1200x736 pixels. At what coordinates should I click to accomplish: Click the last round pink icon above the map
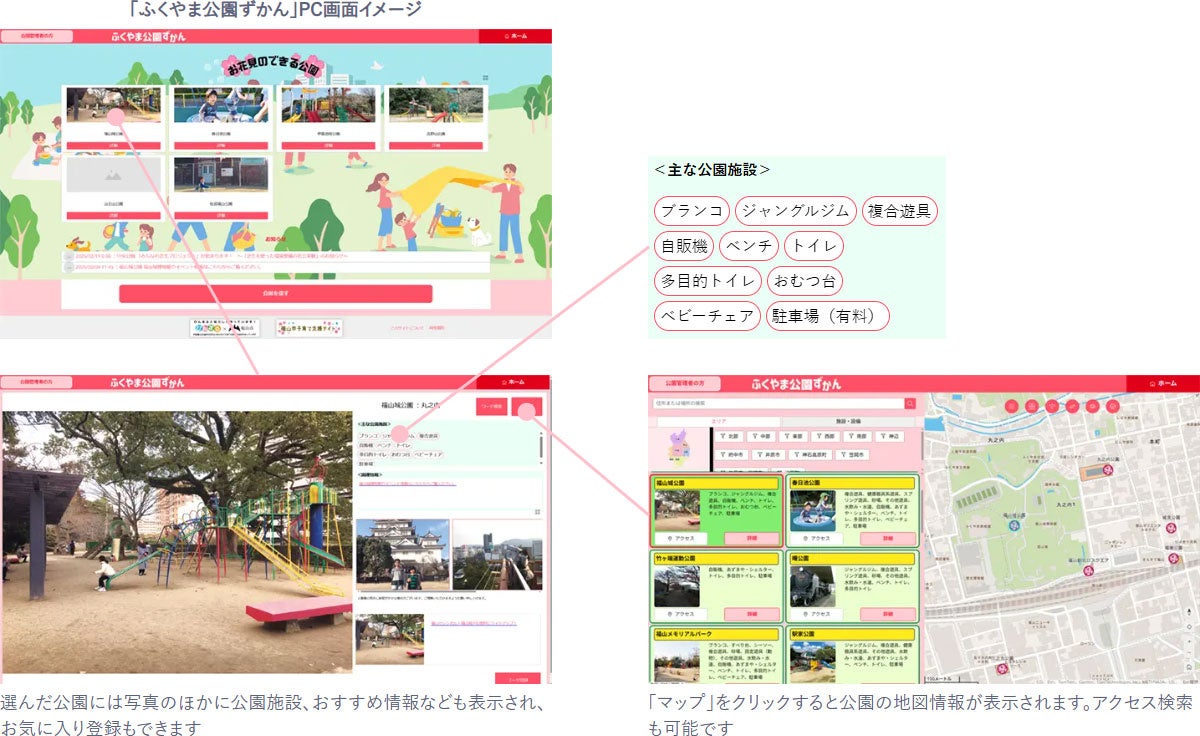click(x=1113, y=406)
